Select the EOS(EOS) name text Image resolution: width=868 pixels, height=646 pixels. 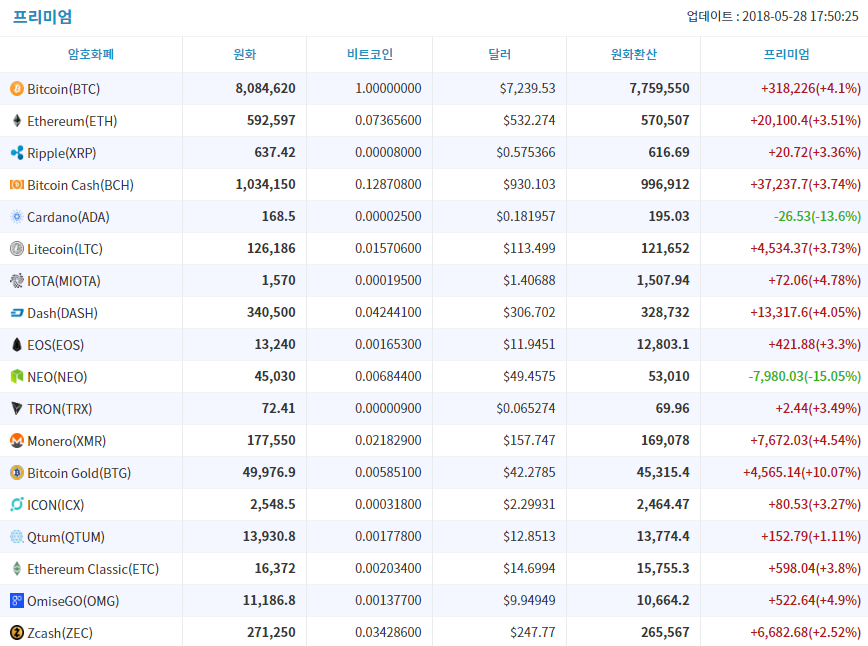[56, 345]
